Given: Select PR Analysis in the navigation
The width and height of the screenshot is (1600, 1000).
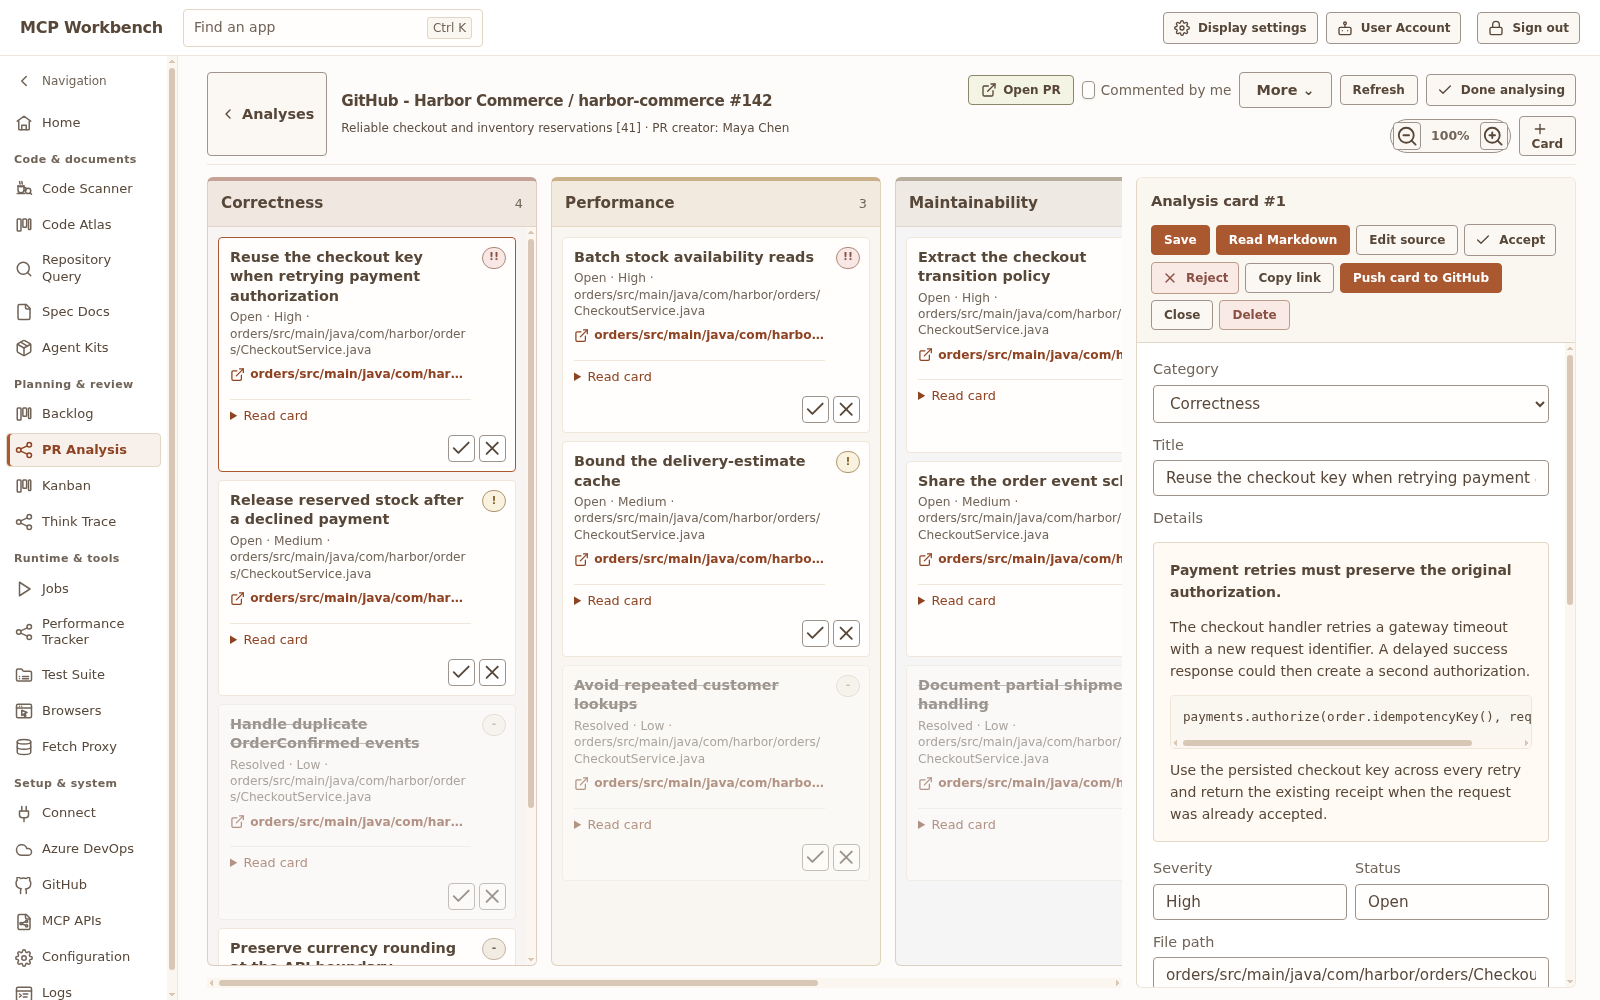Looking at the screenshot, I should [x=84, y=450].
